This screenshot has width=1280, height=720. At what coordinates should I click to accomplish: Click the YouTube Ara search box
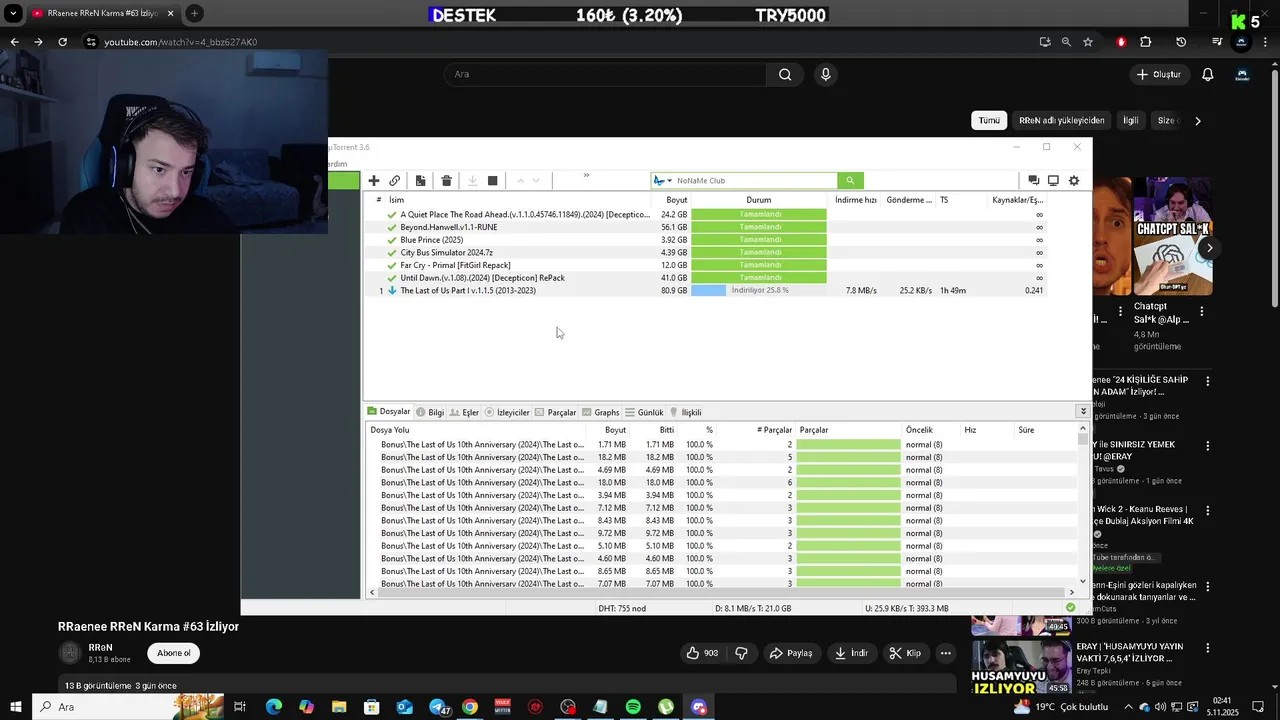tap(605, 74)
